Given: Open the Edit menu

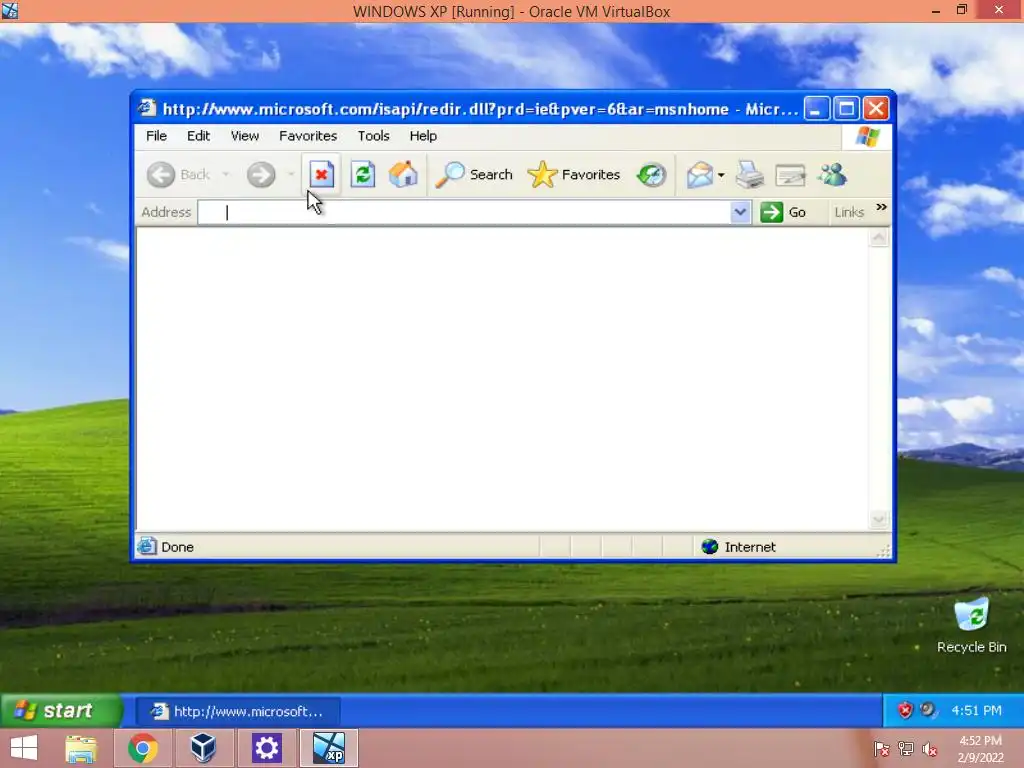Looking at the screenshot, I should (198, 136).
